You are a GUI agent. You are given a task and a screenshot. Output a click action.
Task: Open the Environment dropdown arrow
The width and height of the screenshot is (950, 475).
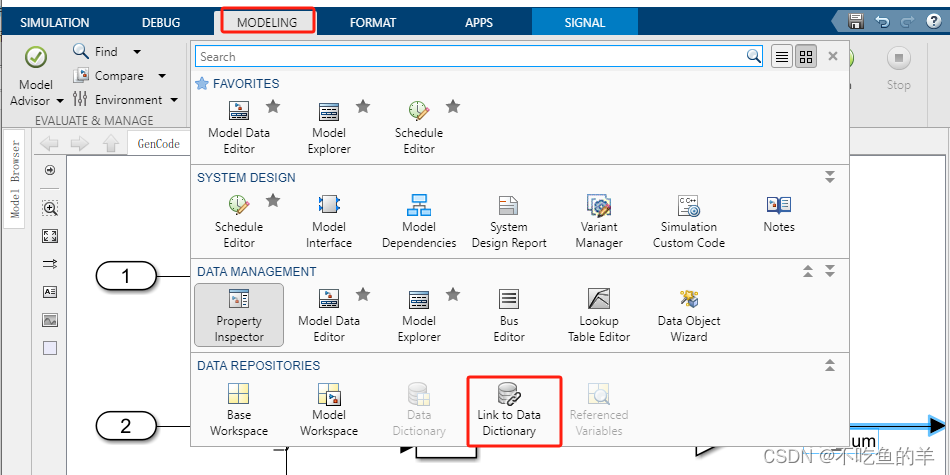point(174,100)
